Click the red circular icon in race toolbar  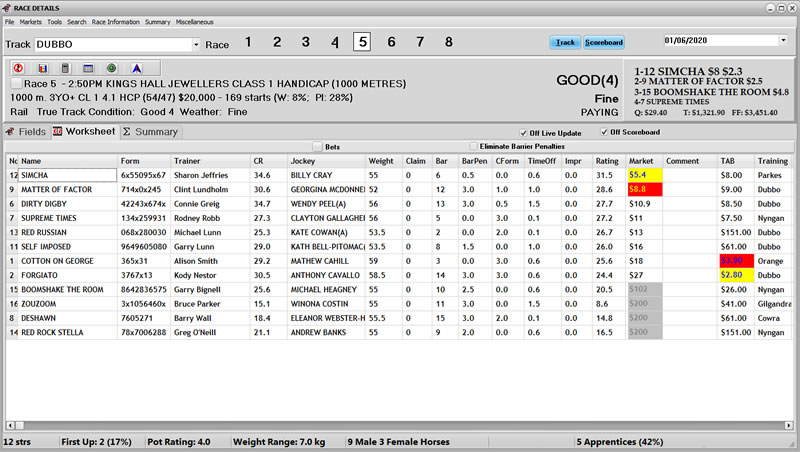tap(20, 67)
